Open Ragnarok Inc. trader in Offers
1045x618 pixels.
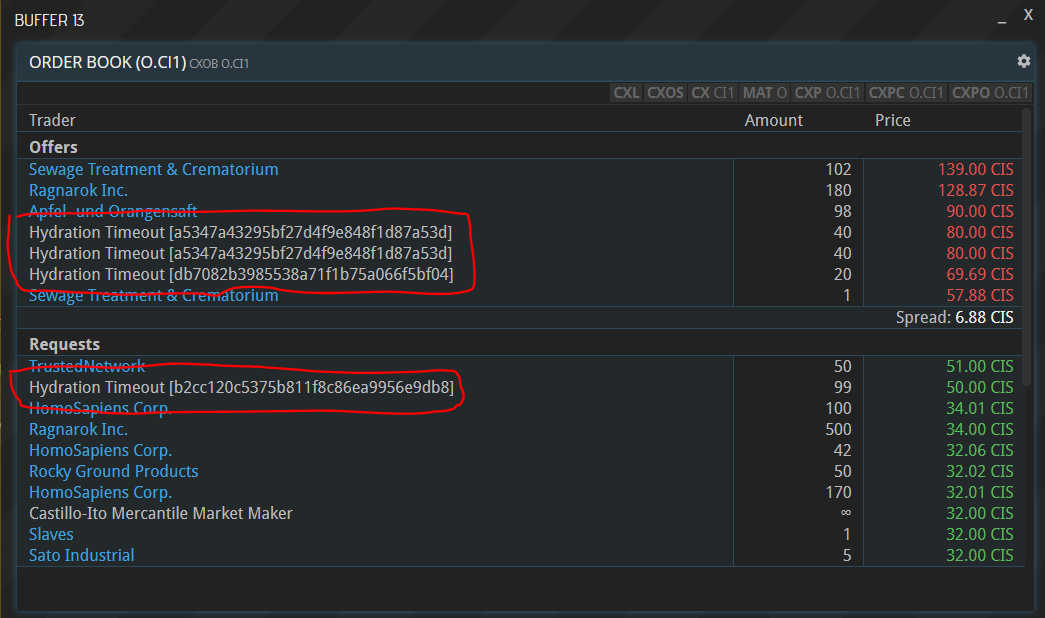(78, 190)
